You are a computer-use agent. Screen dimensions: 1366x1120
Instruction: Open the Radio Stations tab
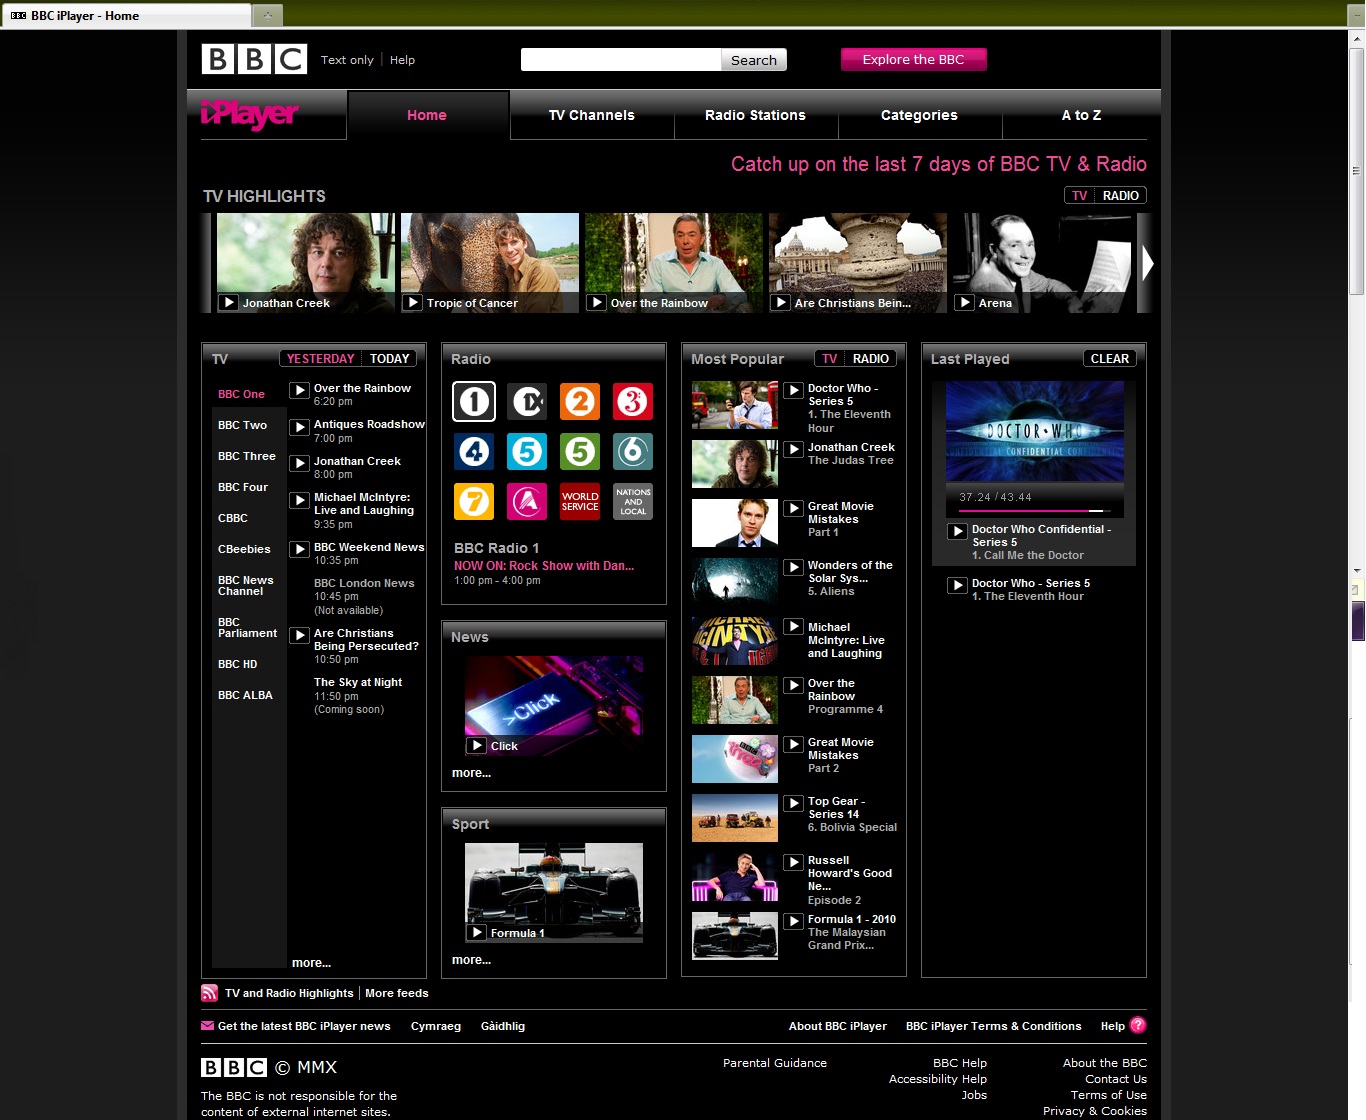click(755, 115)
